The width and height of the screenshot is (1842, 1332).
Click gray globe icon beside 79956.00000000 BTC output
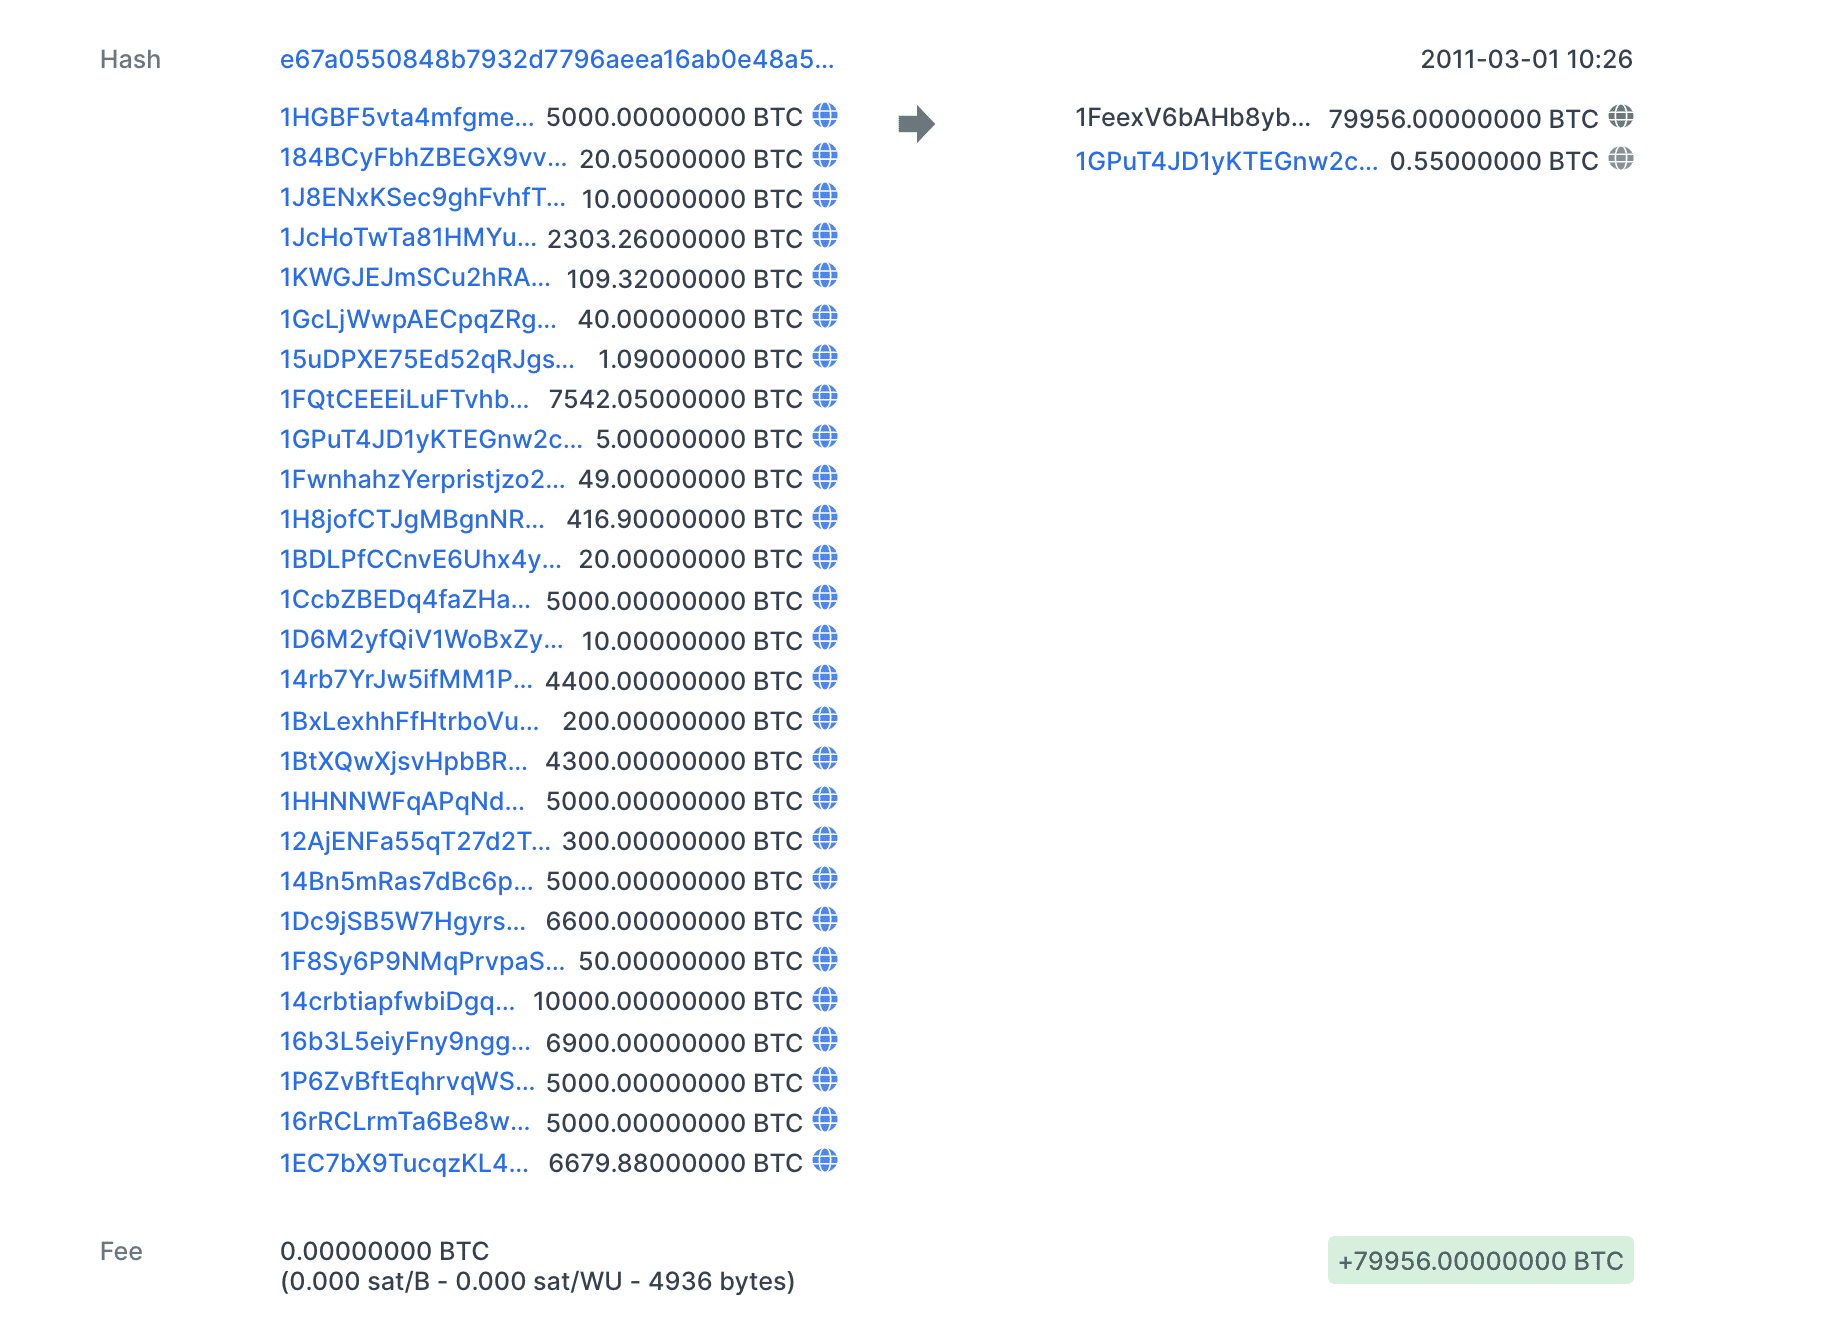1621,117
